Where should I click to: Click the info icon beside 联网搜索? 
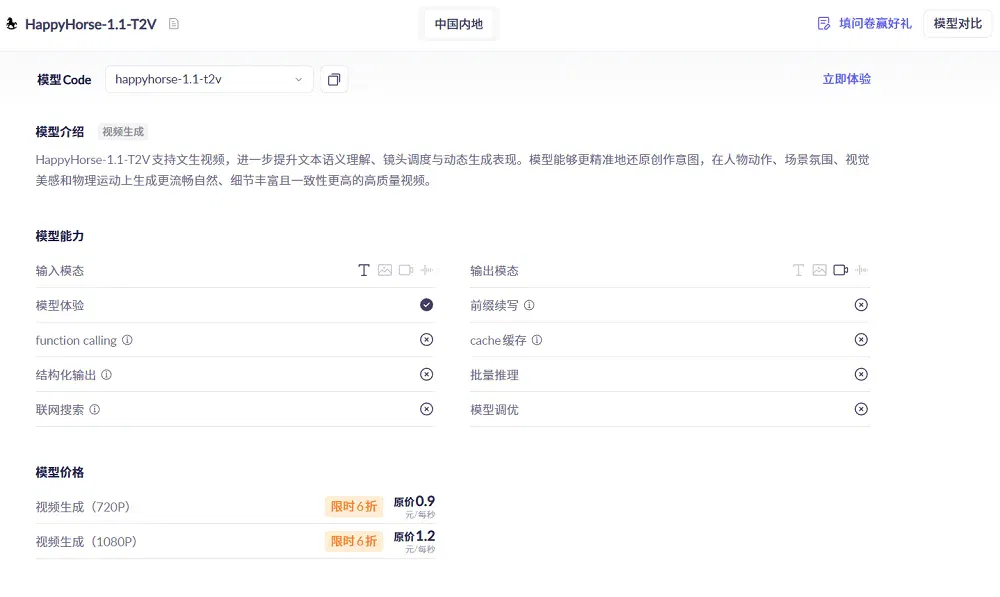[94, 409]
